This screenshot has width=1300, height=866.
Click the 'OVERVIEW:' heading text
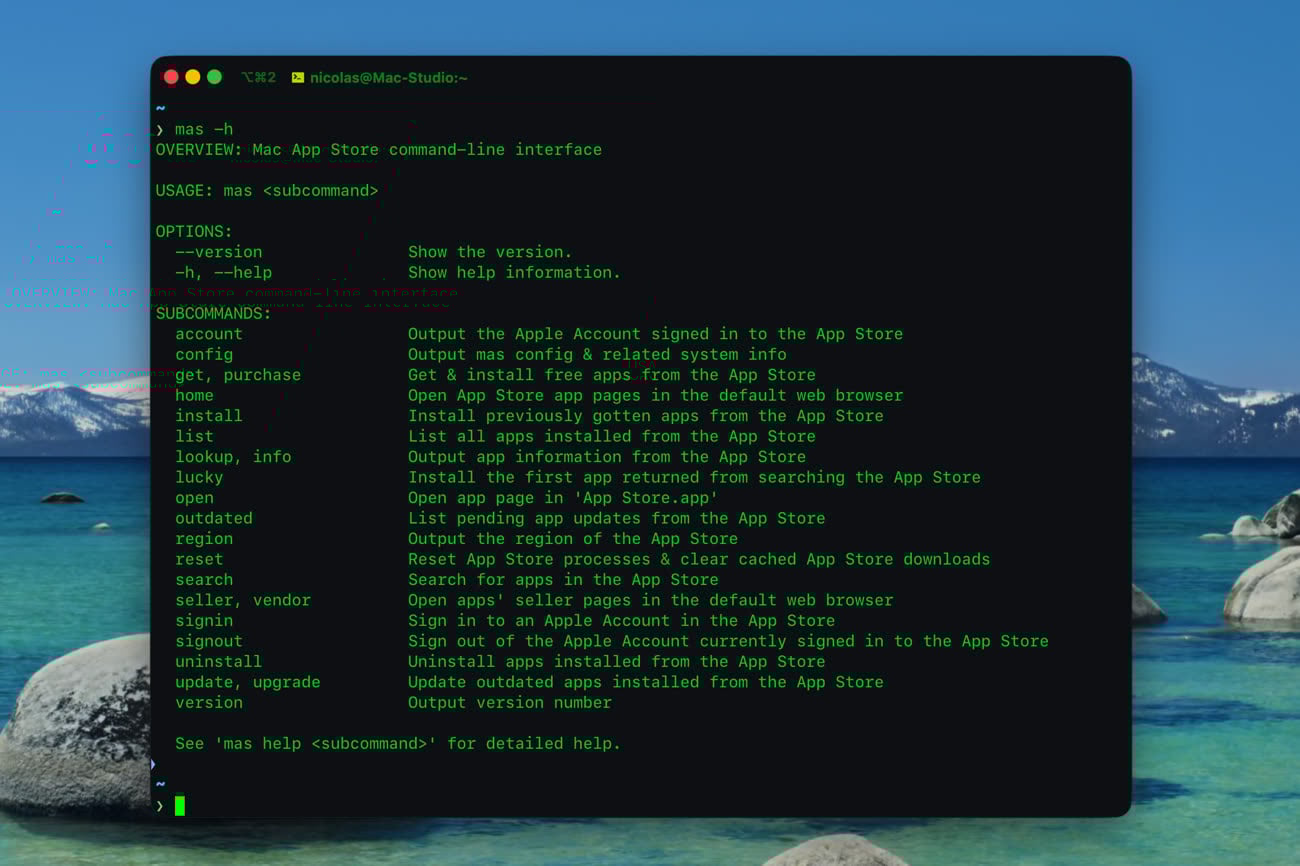point(198,150)
